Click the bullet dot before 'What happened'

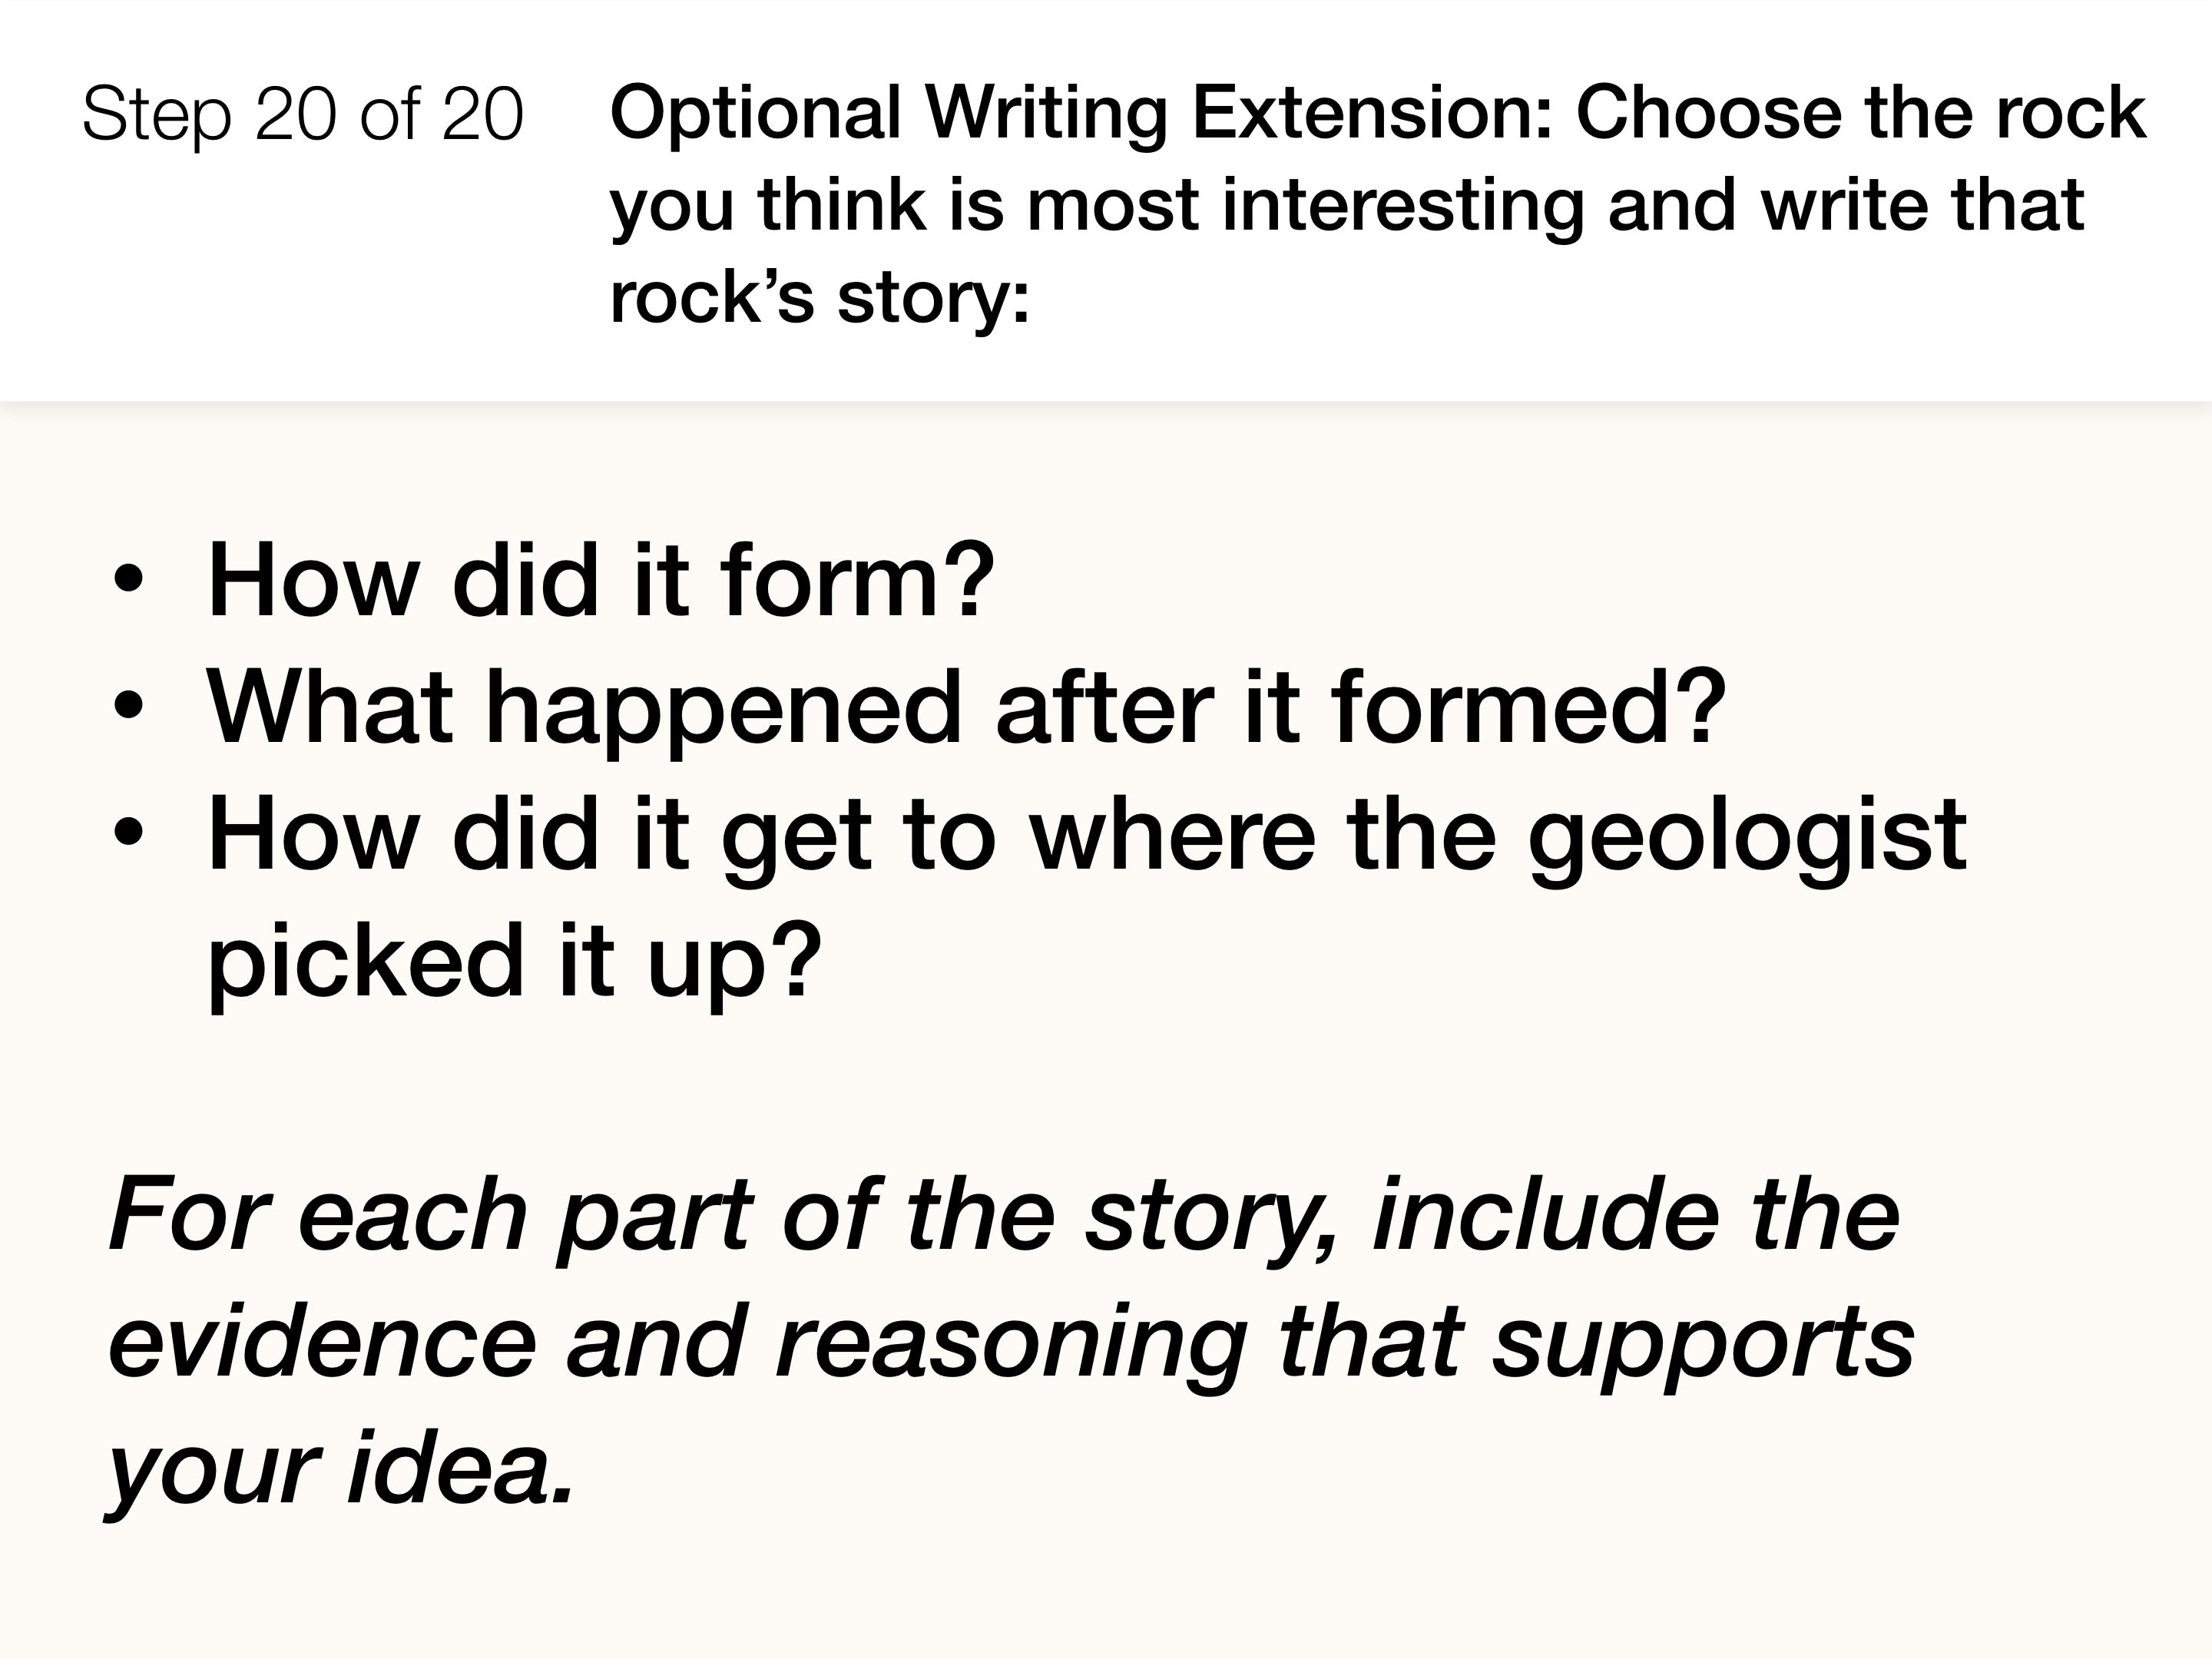click(x=128, y=708)
